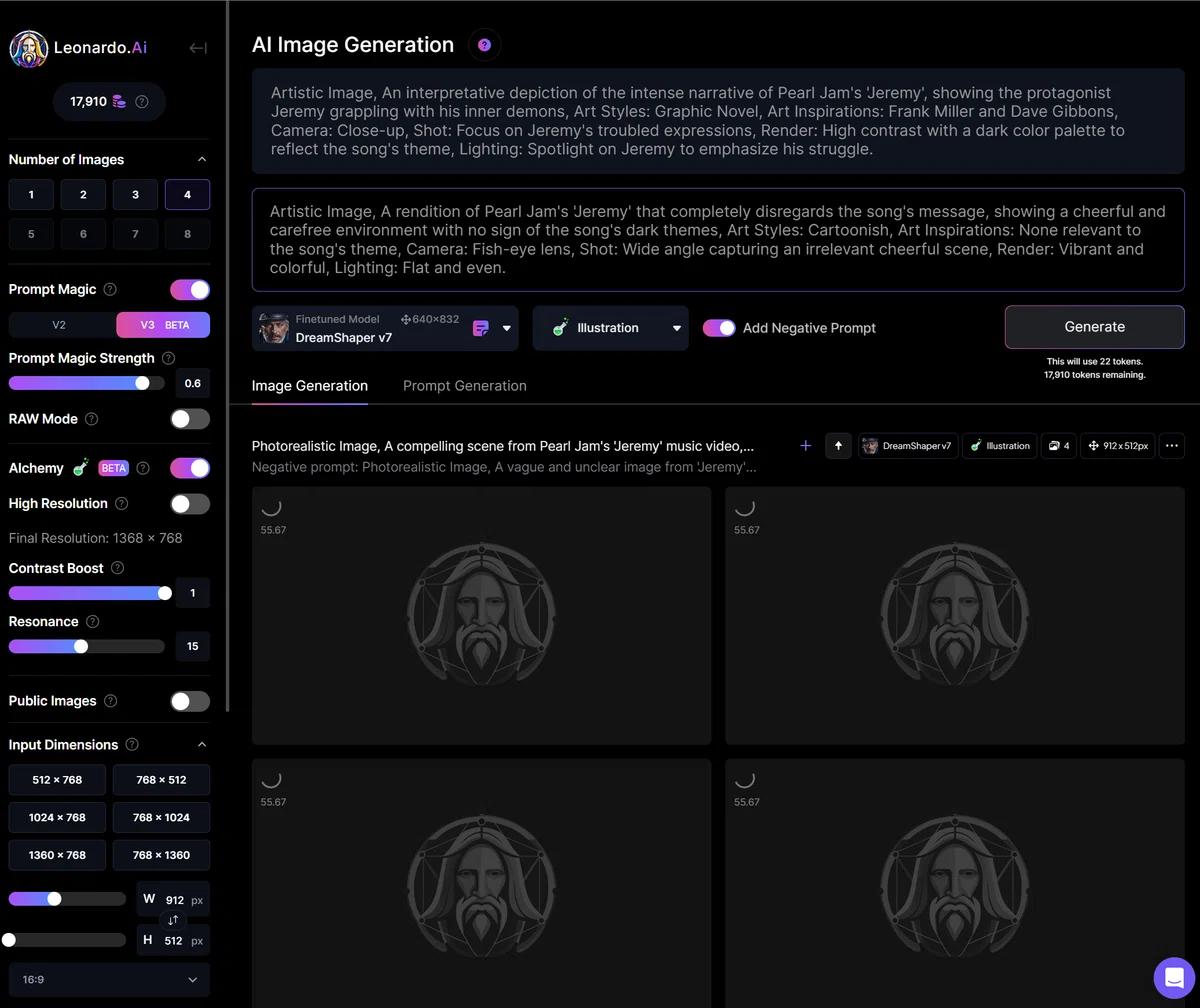Turn off the Prompt Magic toggle
Viewport: 1200px width, 1008px height.
[x=190, y=289]
